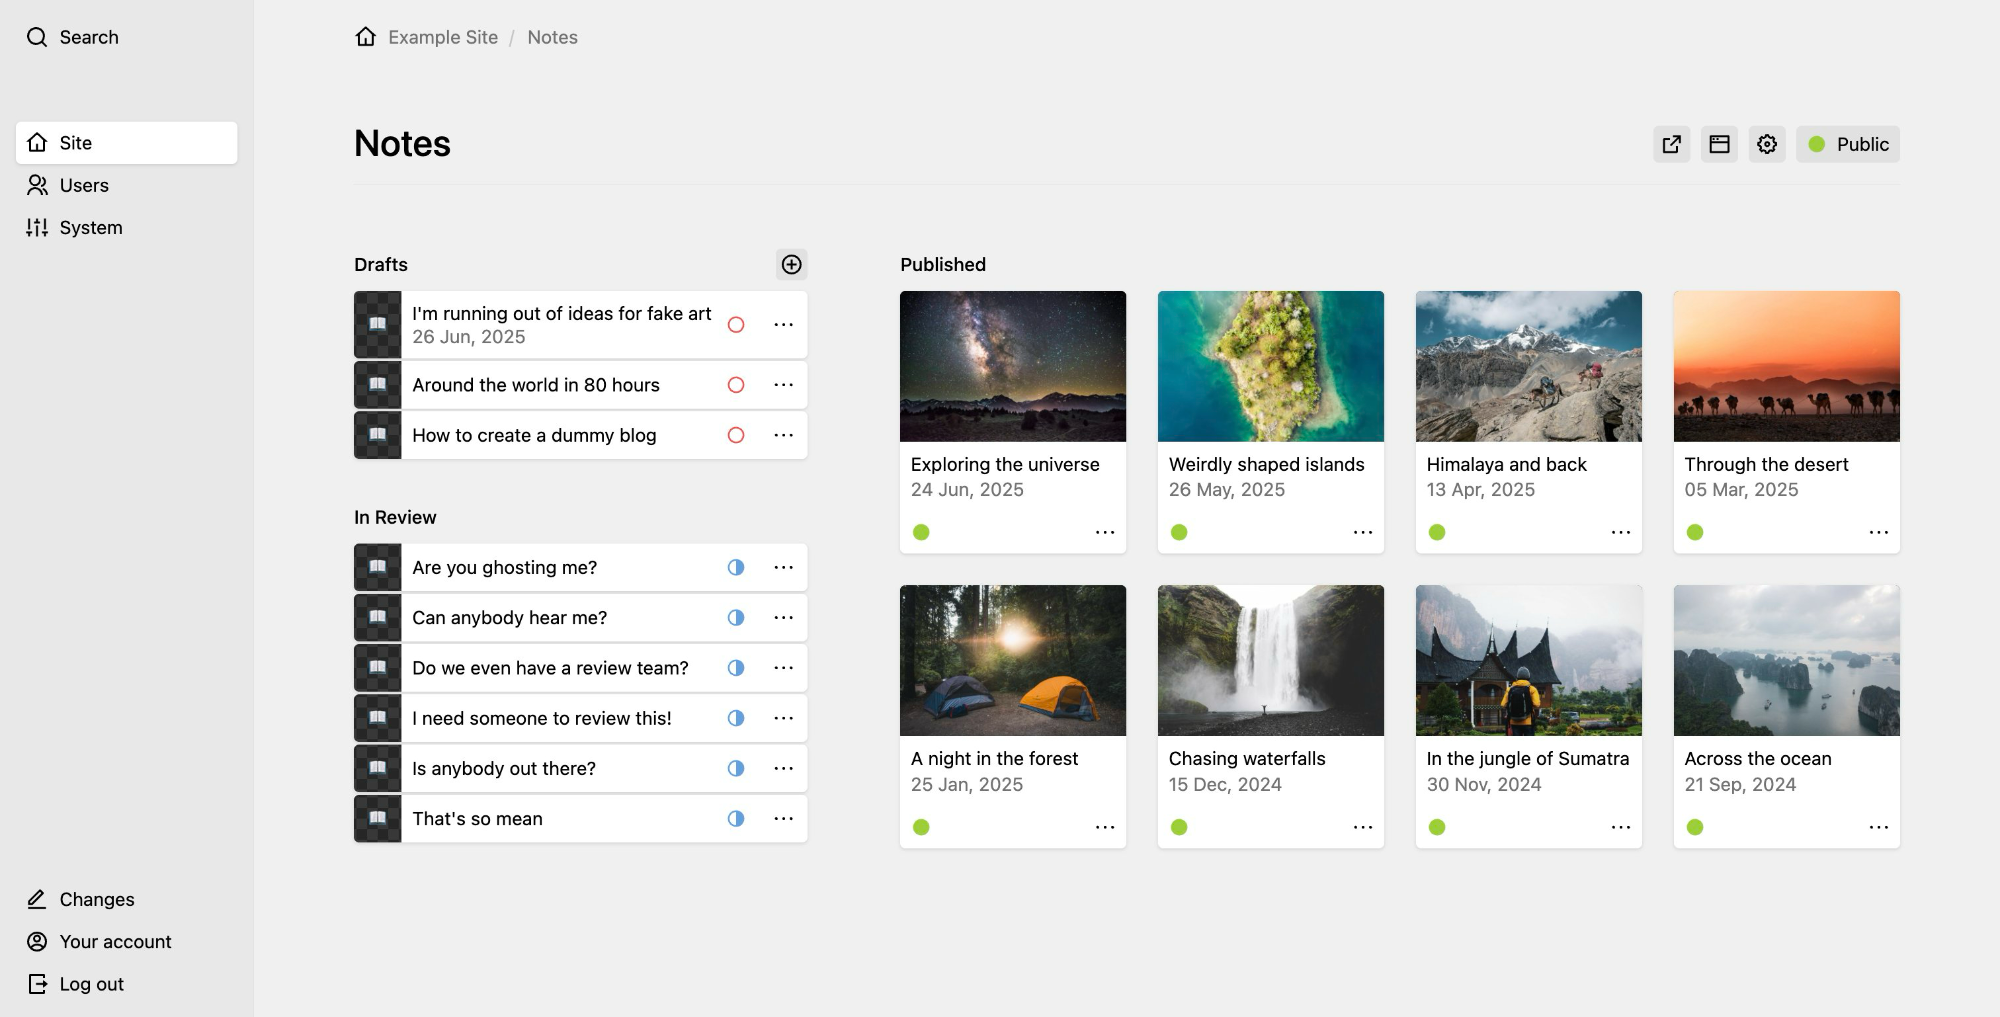Image resolution: width=2000 pixels, height=1017 pixels.
Task: Open the options menu on the 'Chasing waterfalls' card
Action: (1363, 827)
